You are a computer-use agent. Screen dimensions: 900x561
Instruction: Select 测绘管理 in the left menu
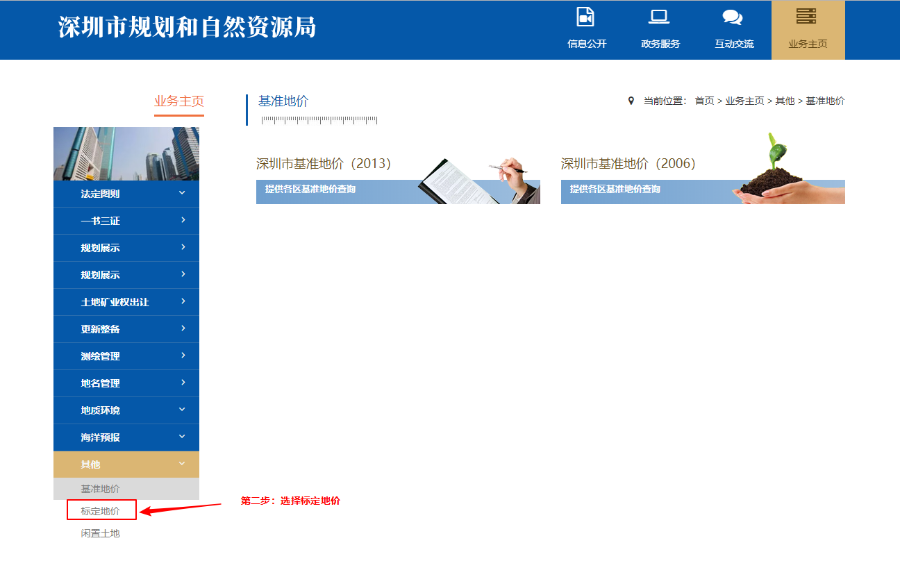coord(101,356)
